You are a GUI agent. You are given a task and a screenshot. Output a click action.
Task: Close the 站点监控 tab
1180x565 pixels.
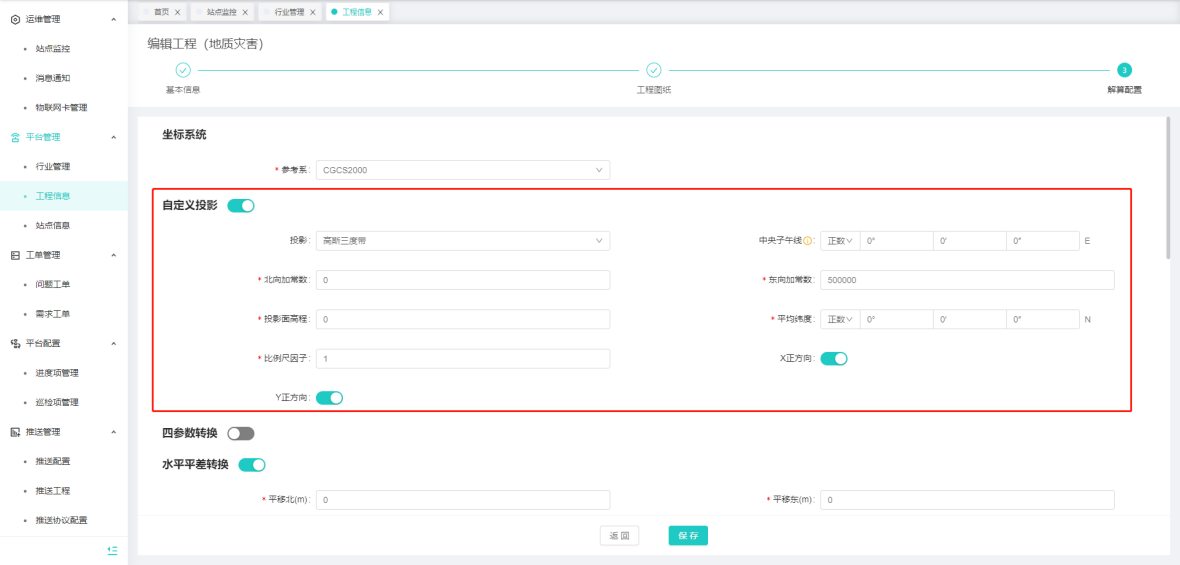click(245, 12)
